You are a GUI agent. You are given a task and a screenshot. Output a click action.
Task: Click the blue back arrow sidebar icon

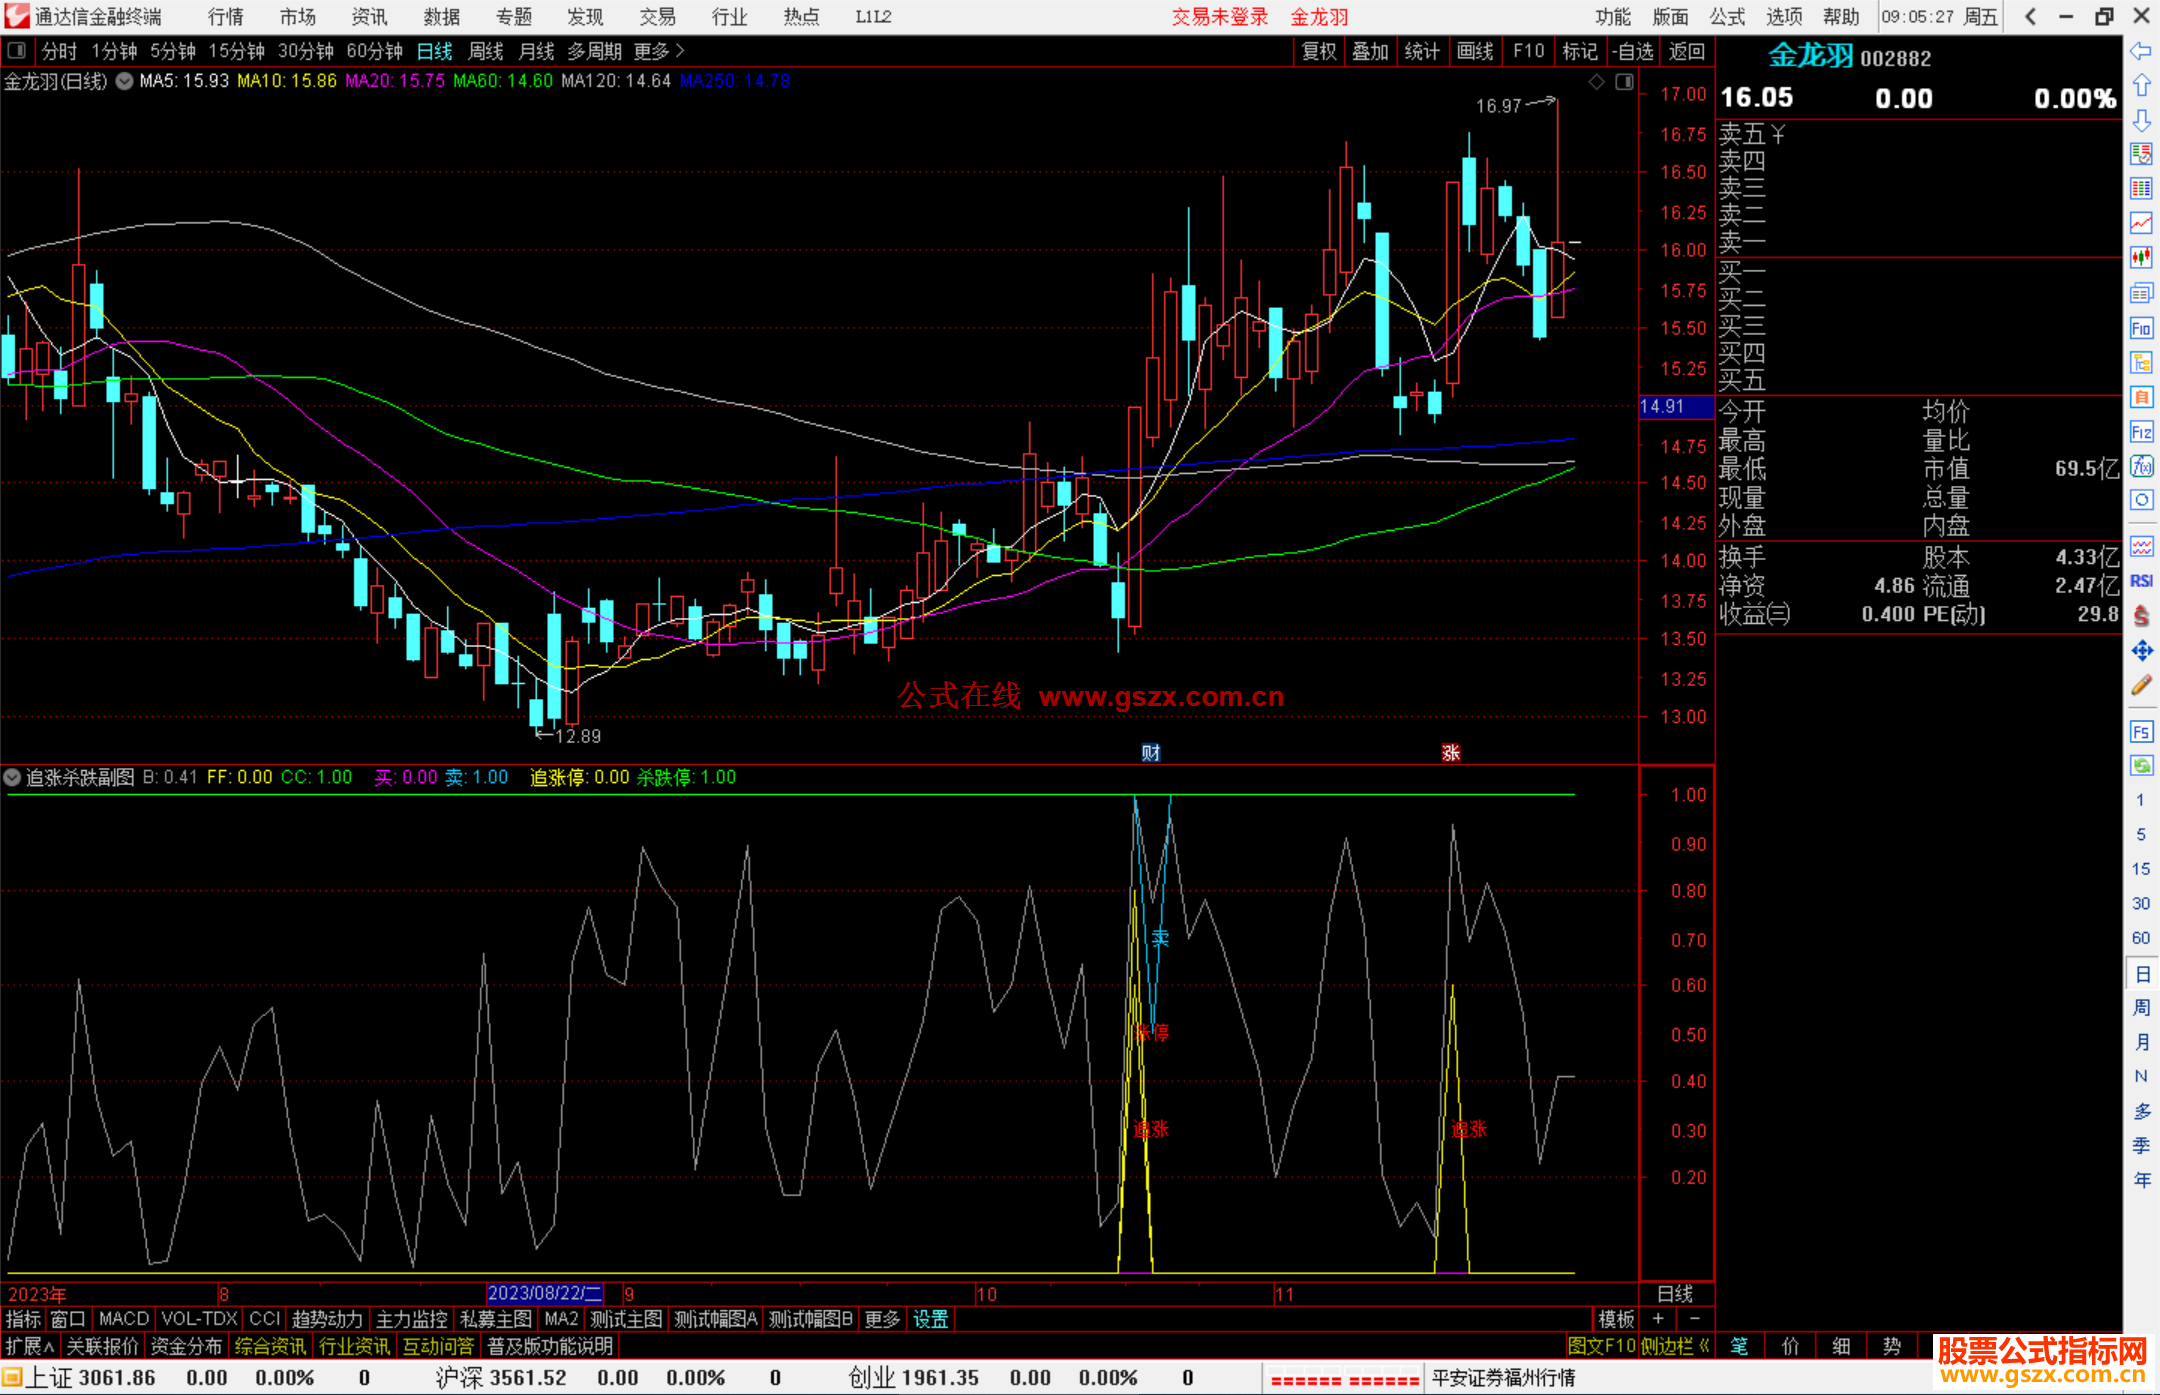click(2141, 50)
